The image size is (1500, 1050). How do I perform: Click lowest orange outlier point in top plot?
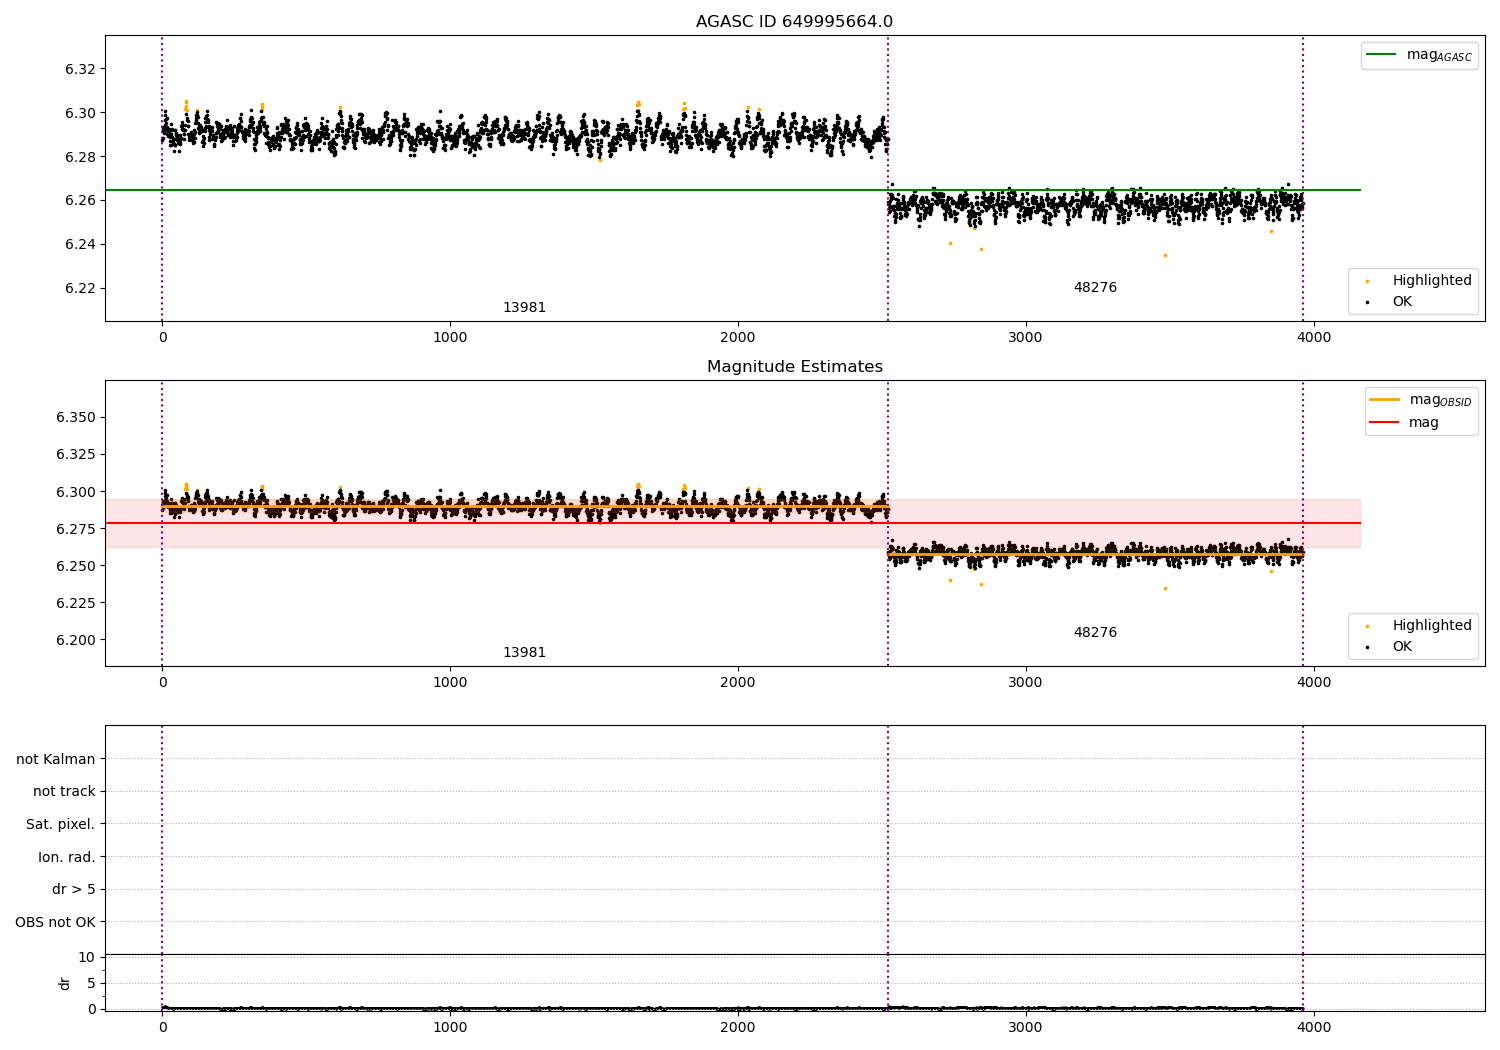1165,255
